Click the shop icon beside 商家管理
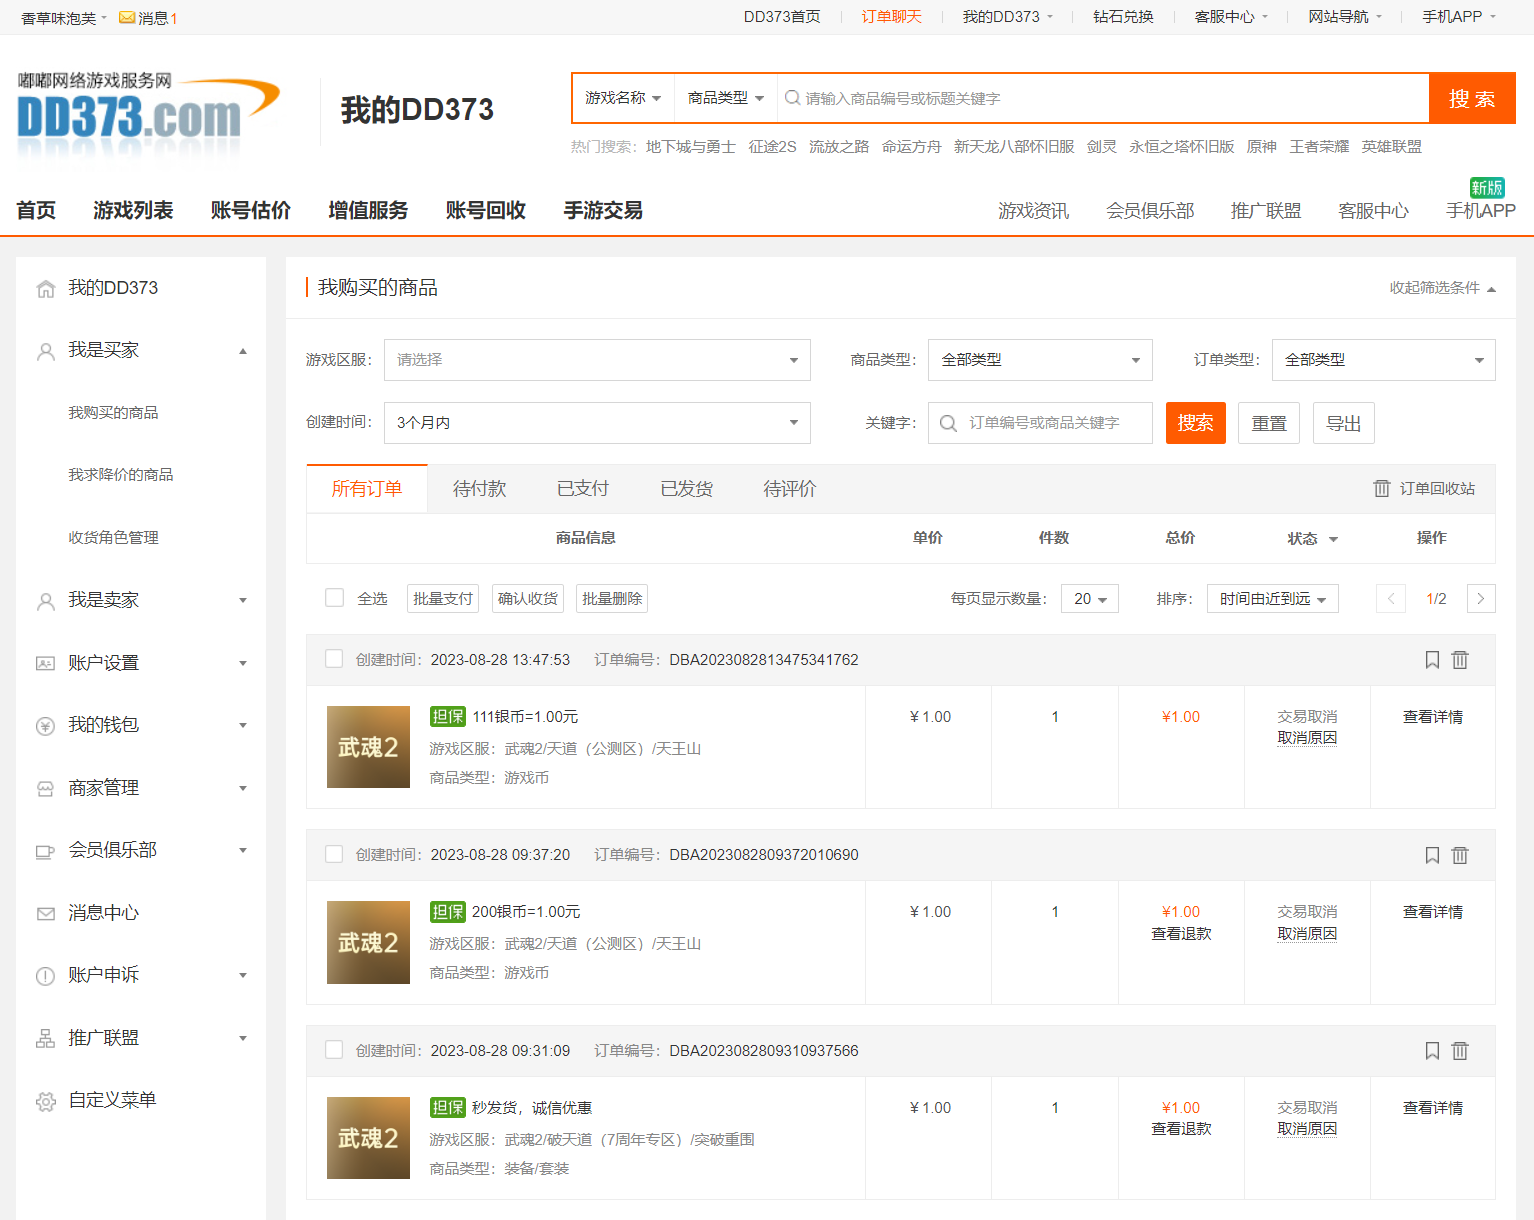The image size is (1534, 1220). [x=45, y=789]
